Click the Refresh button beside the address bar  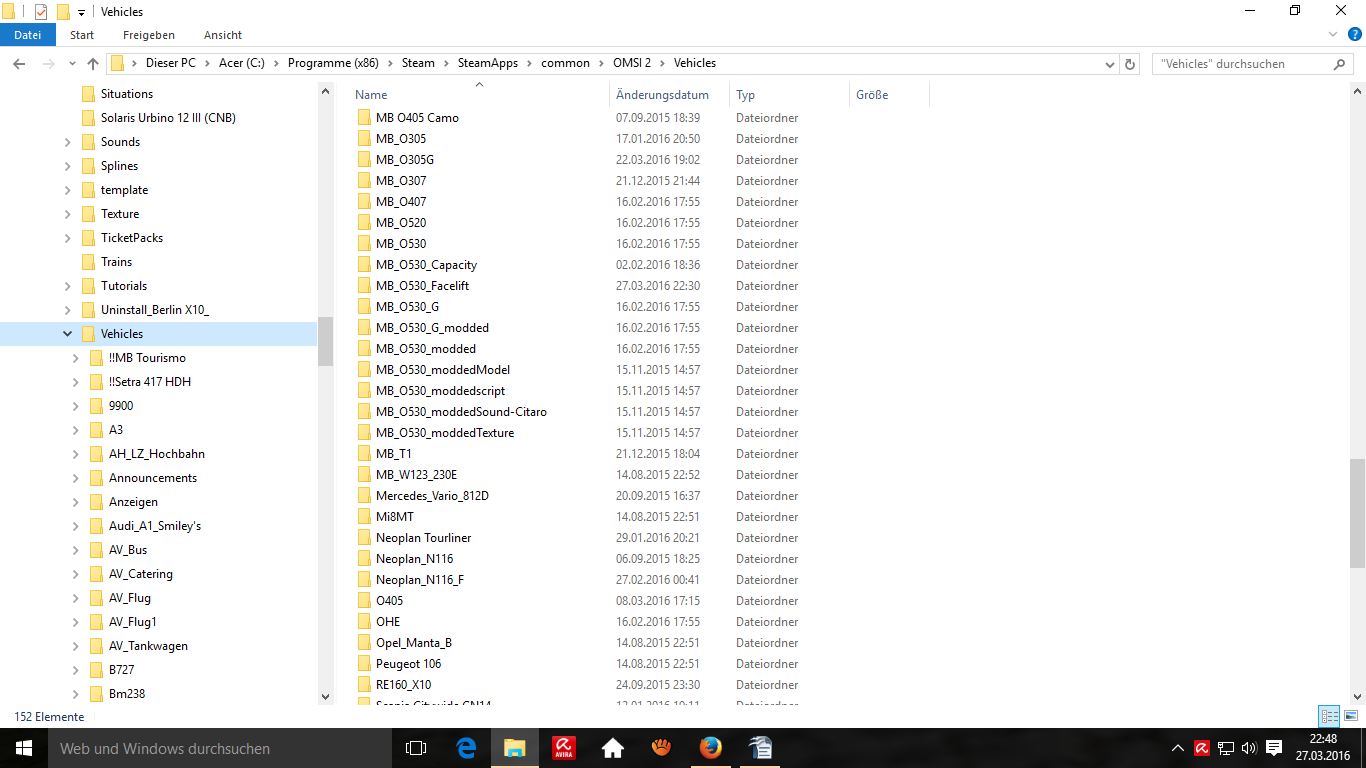[x=1131, y=63]
